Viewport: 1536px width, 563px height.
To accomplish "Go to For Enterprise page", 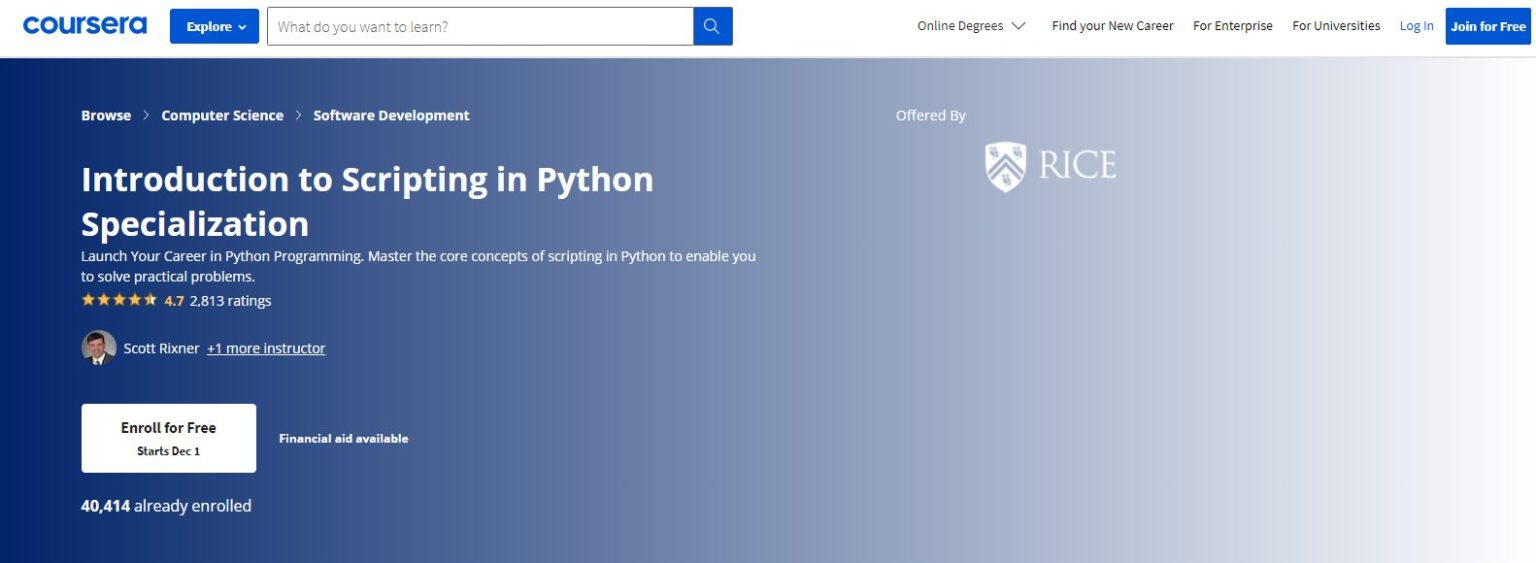I will (x=1232, y=26).
